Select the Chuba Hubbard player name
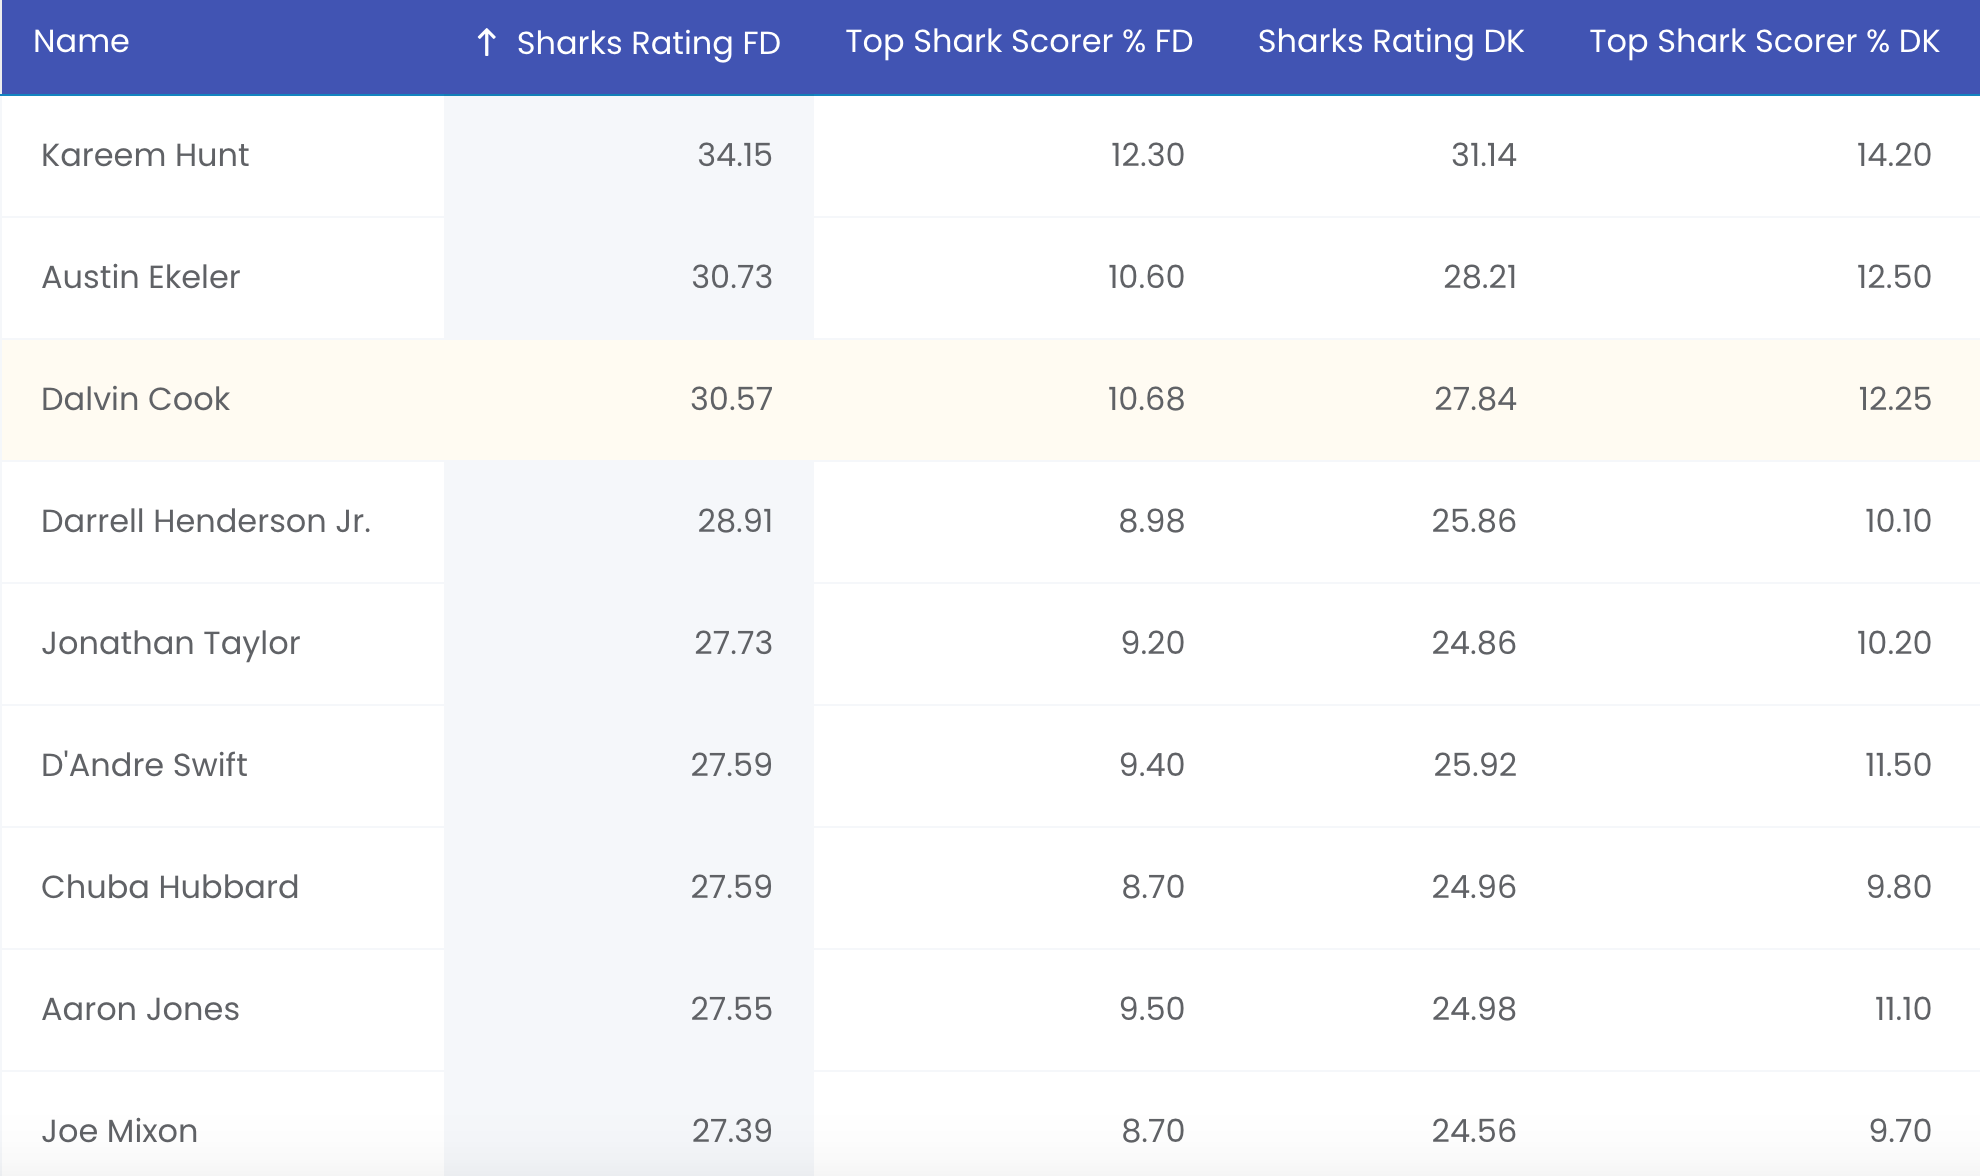This screenshot has width=1980, height=1176. click(x=170, y=887)
